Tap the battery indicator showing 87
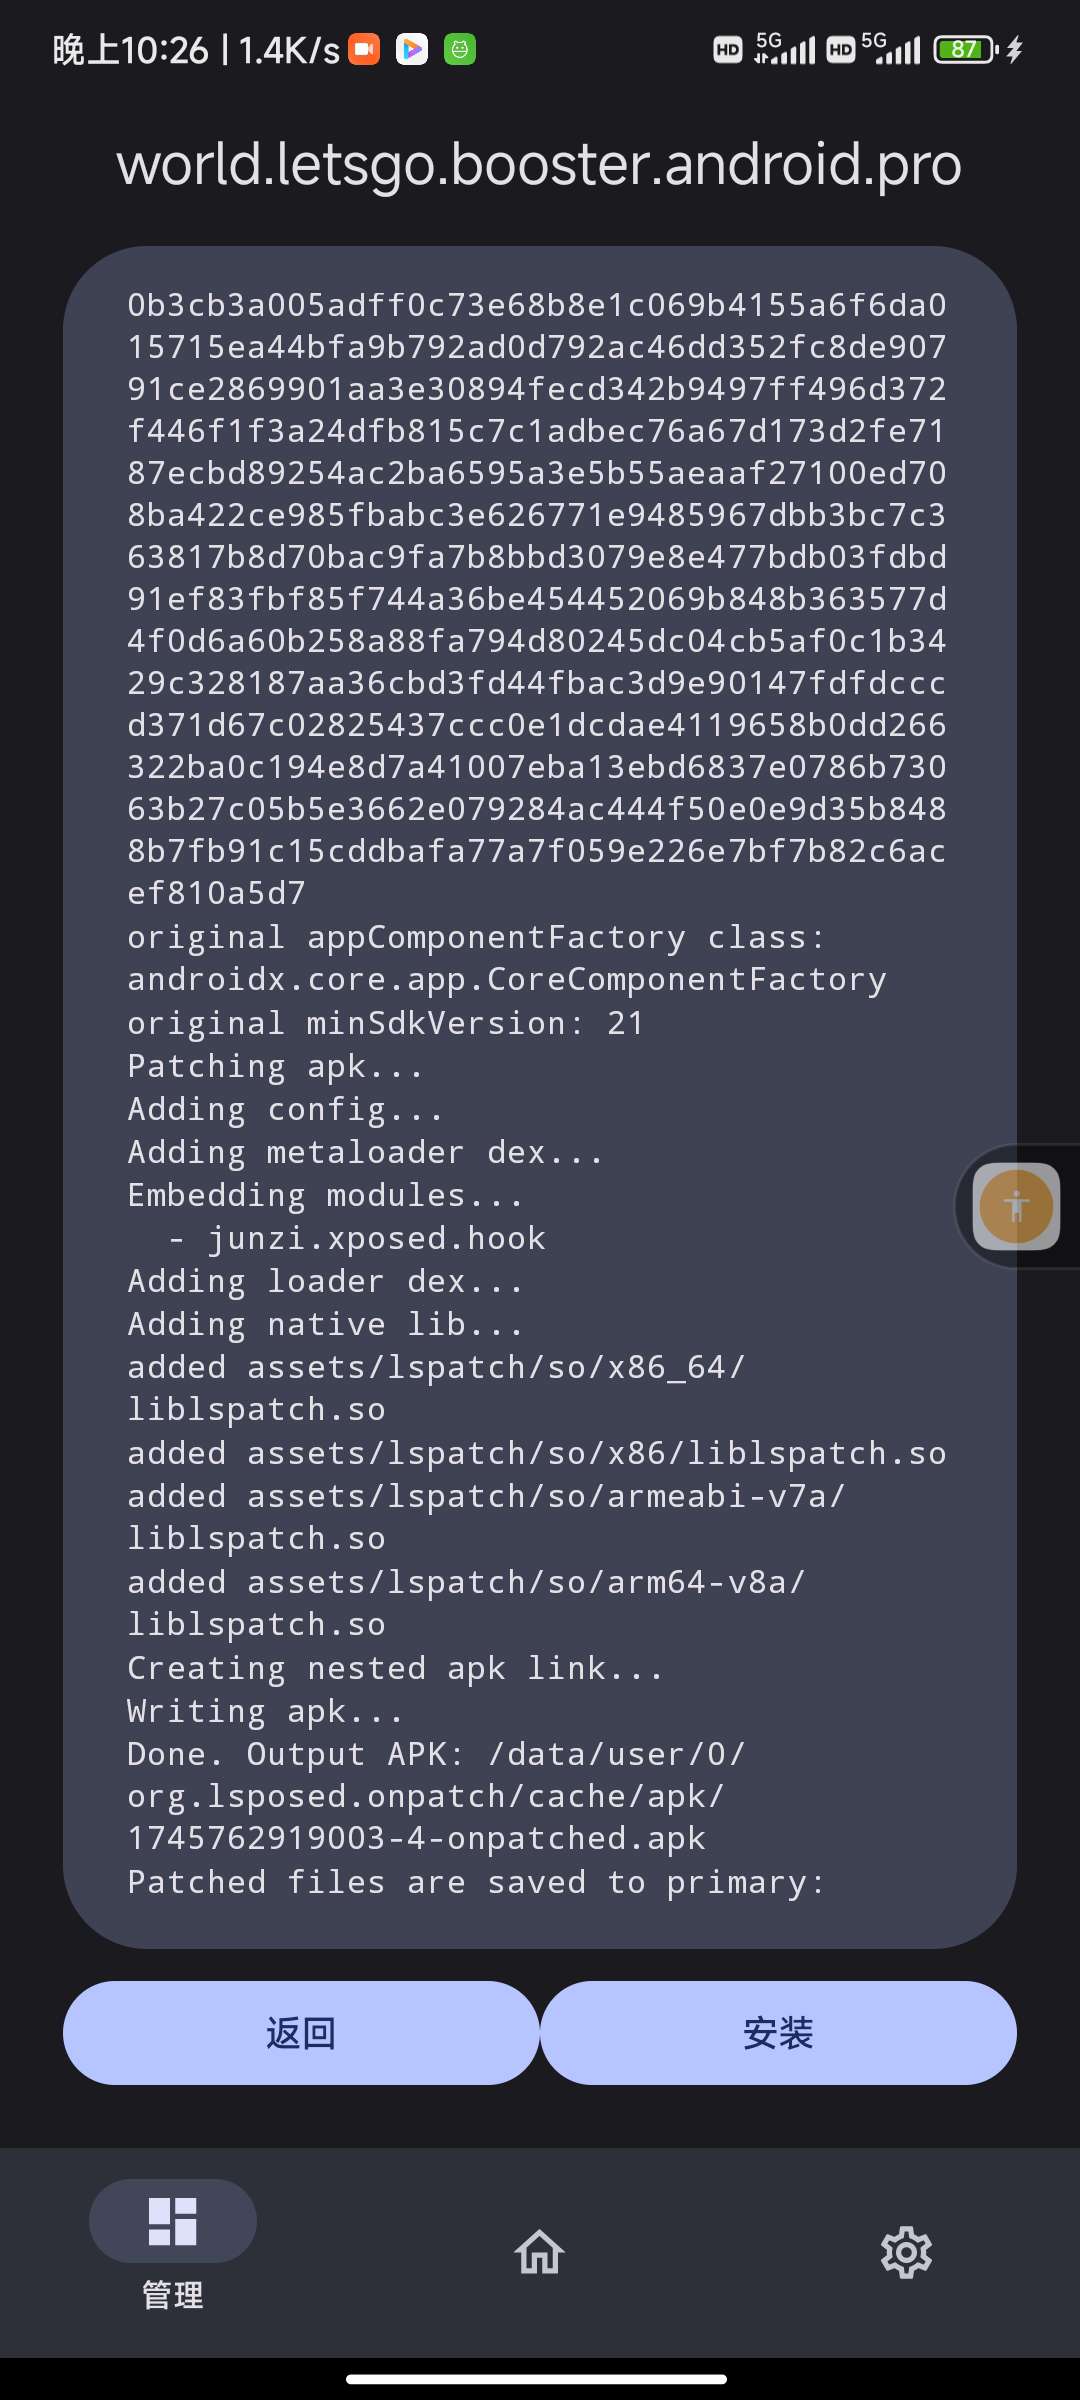The width and height of the screenshot is (1080, 2400). [965, 49]
